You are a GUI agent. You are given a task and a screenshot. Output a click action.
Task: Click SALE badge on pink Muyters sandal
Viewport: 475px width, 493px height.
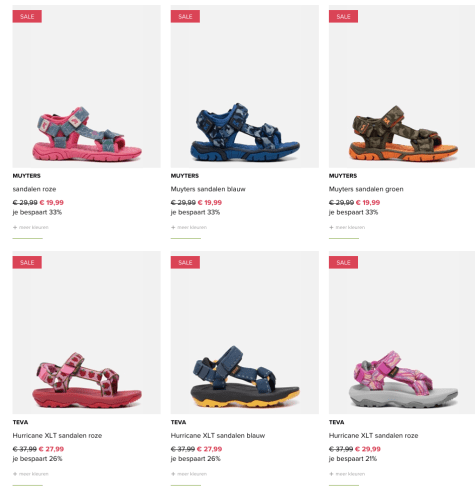pyautogui.click(x=27, y=16)
